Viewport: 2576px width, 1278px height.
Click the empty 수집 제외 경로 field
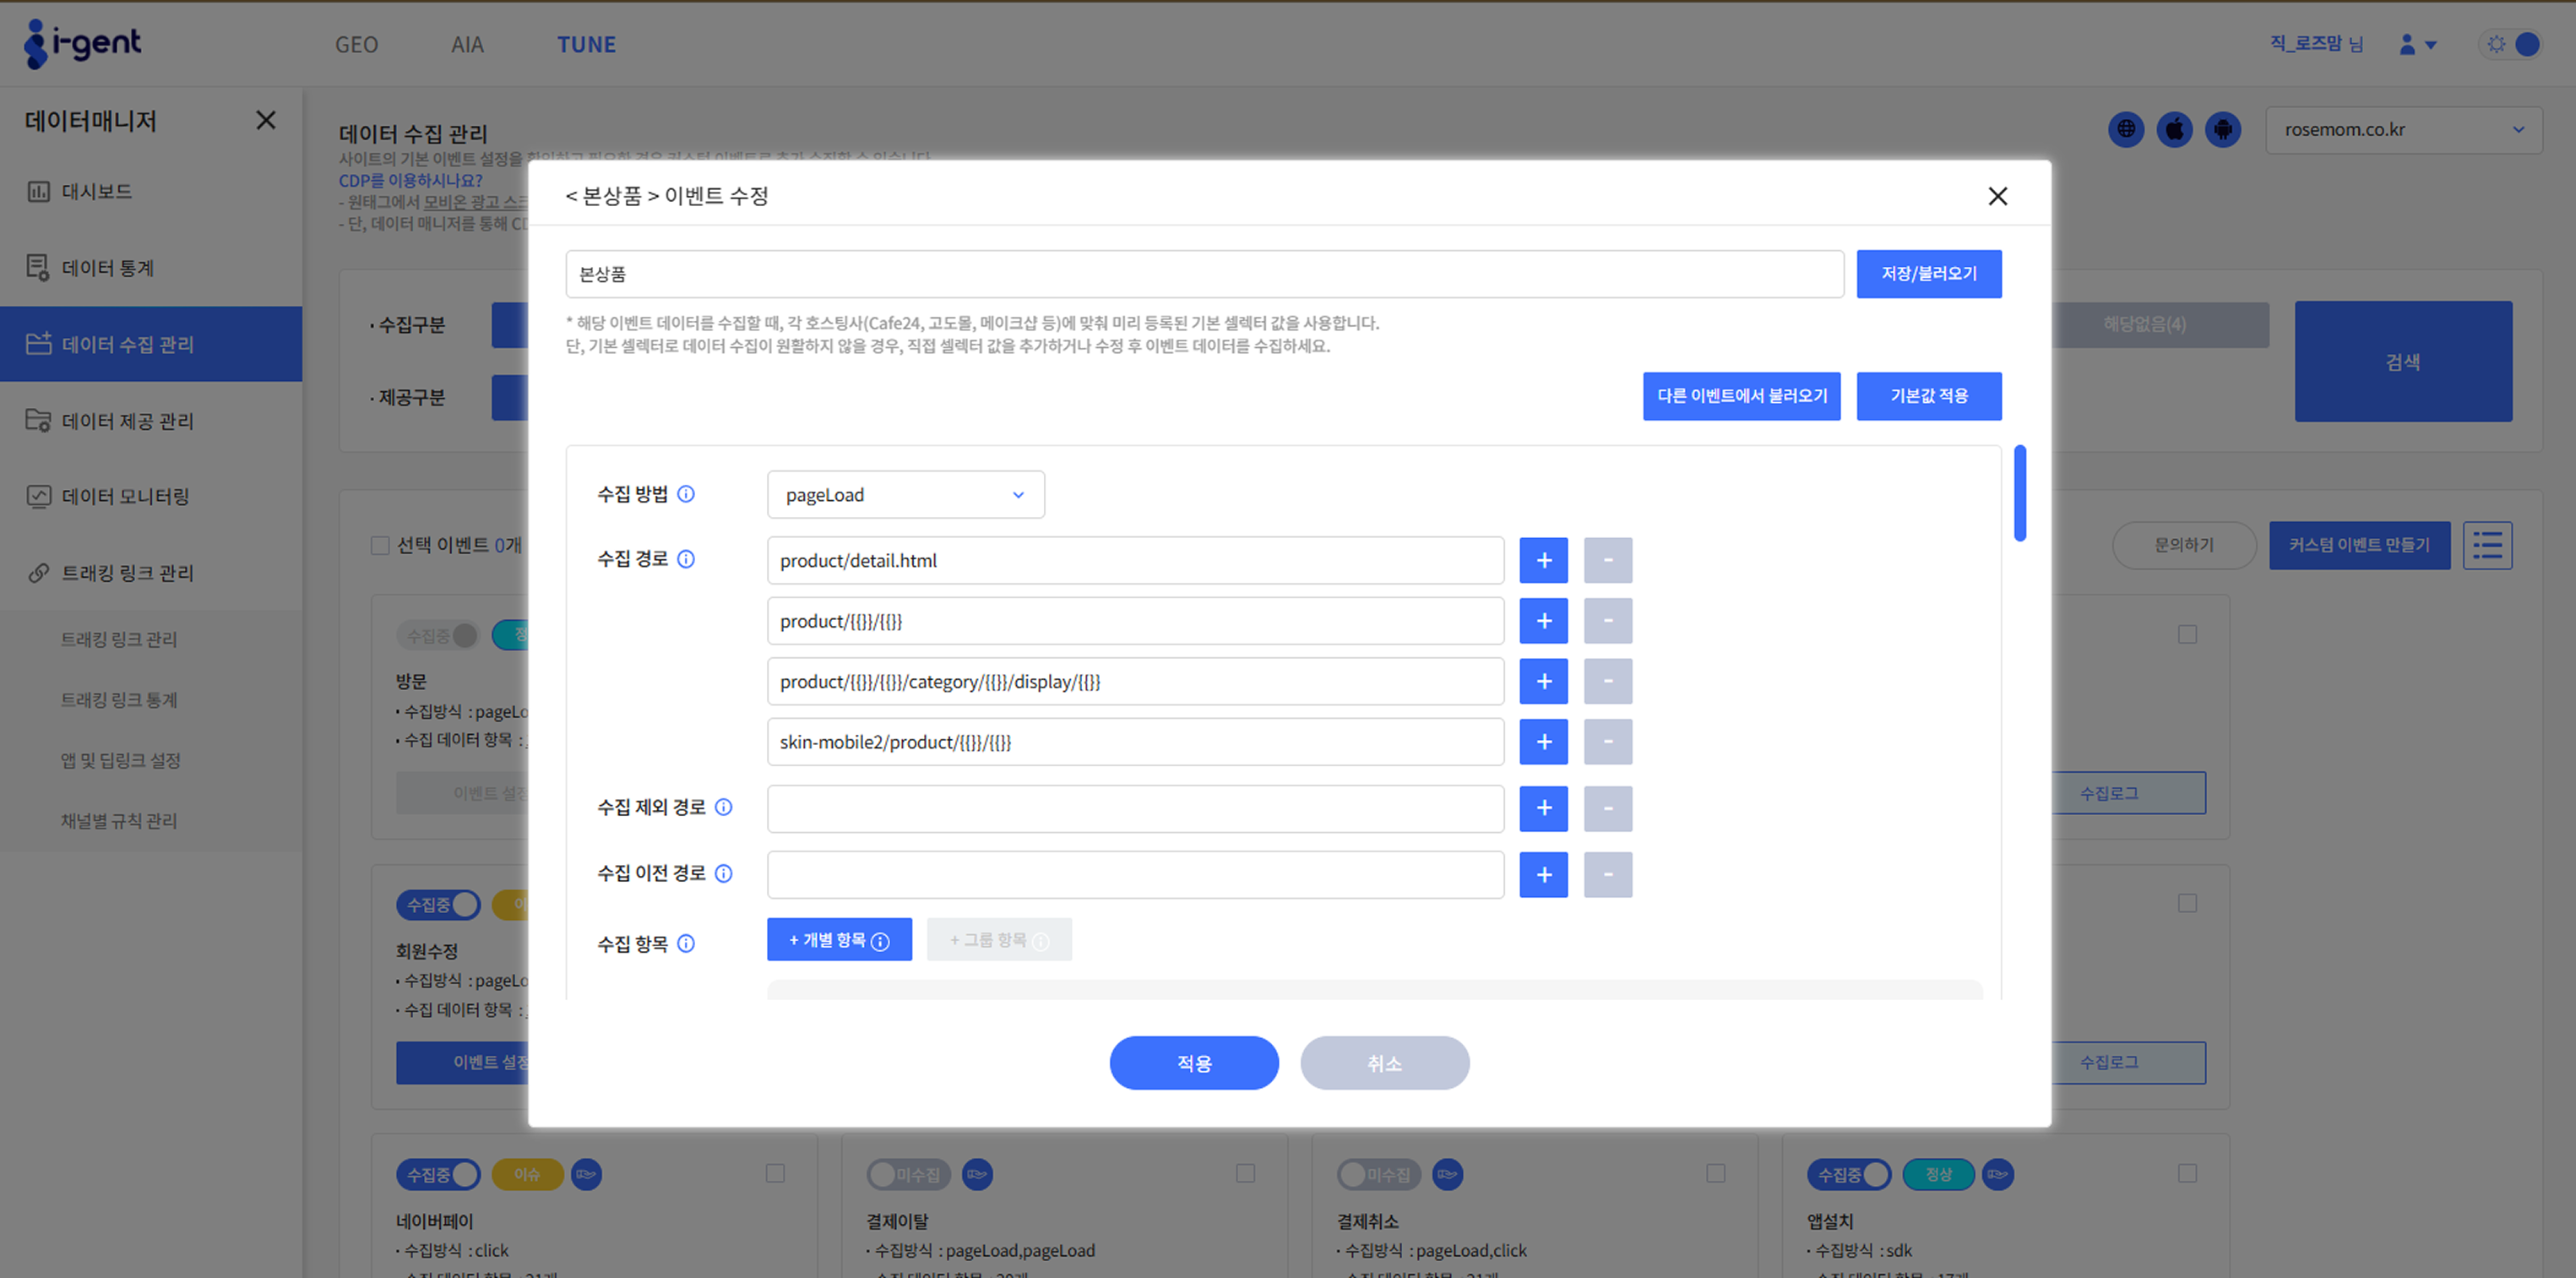[1135, 808]
